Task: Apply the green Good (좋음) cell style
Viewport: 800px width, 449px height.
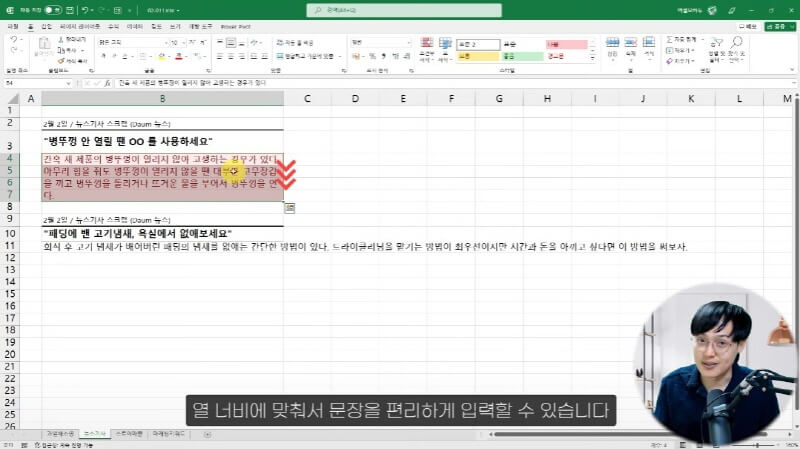Action: [522, 56]
